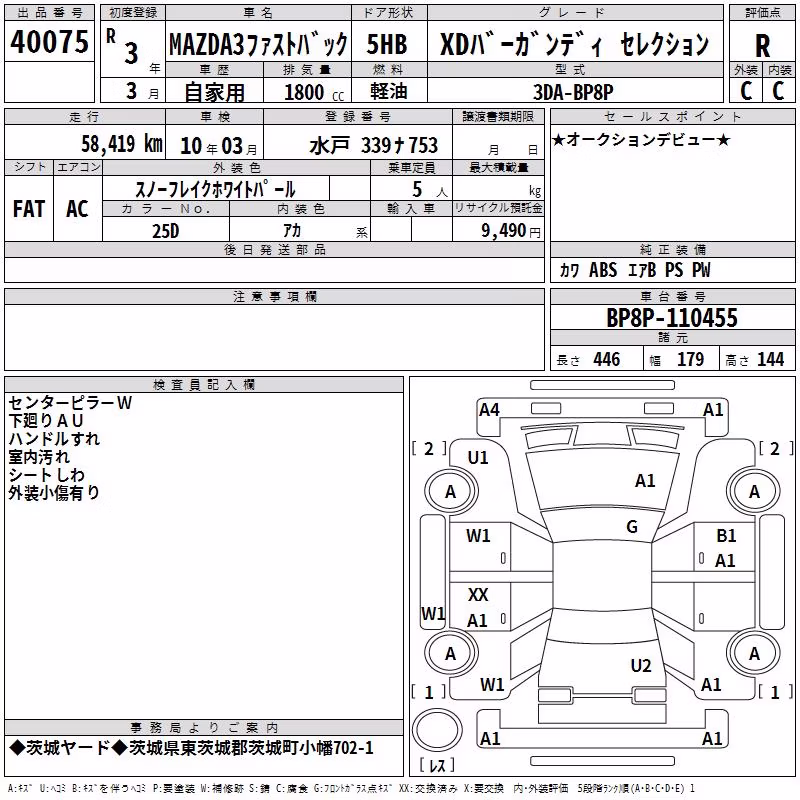Select seating capacity 5 人
The width and height of the screenshot is (800, 800).
430,190
